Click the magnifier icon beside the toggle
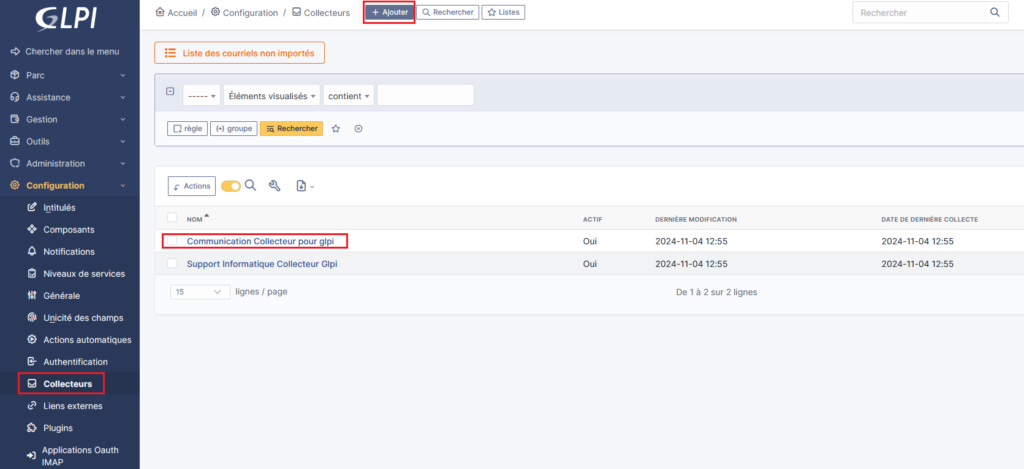The width and height of the screenshot is (1024, 469). 250,186
